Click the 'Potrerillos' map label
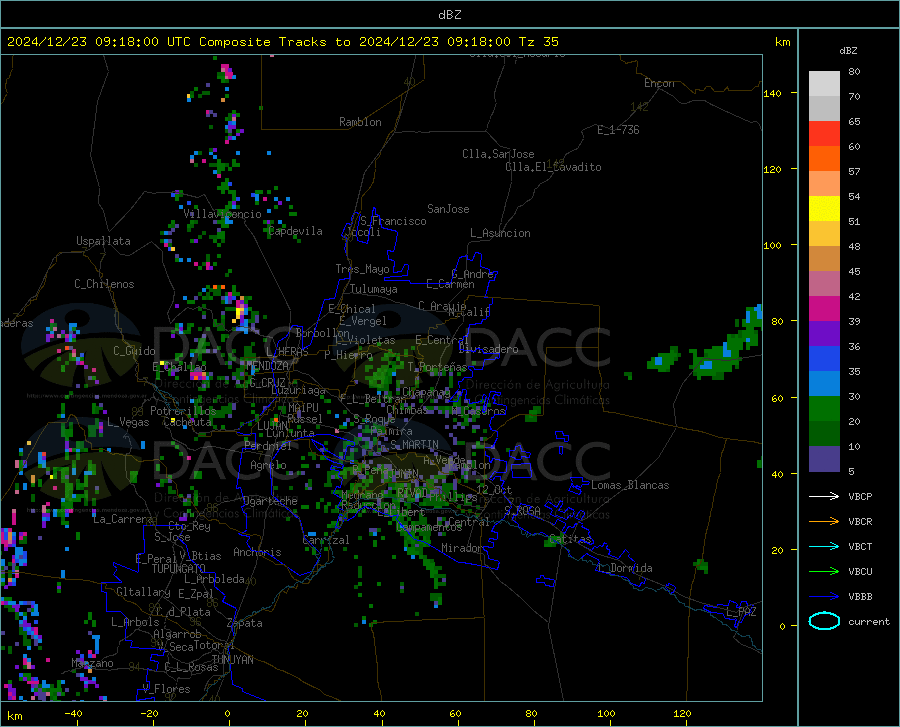Screen dimensions: 900x727 (x=183, y=411)
